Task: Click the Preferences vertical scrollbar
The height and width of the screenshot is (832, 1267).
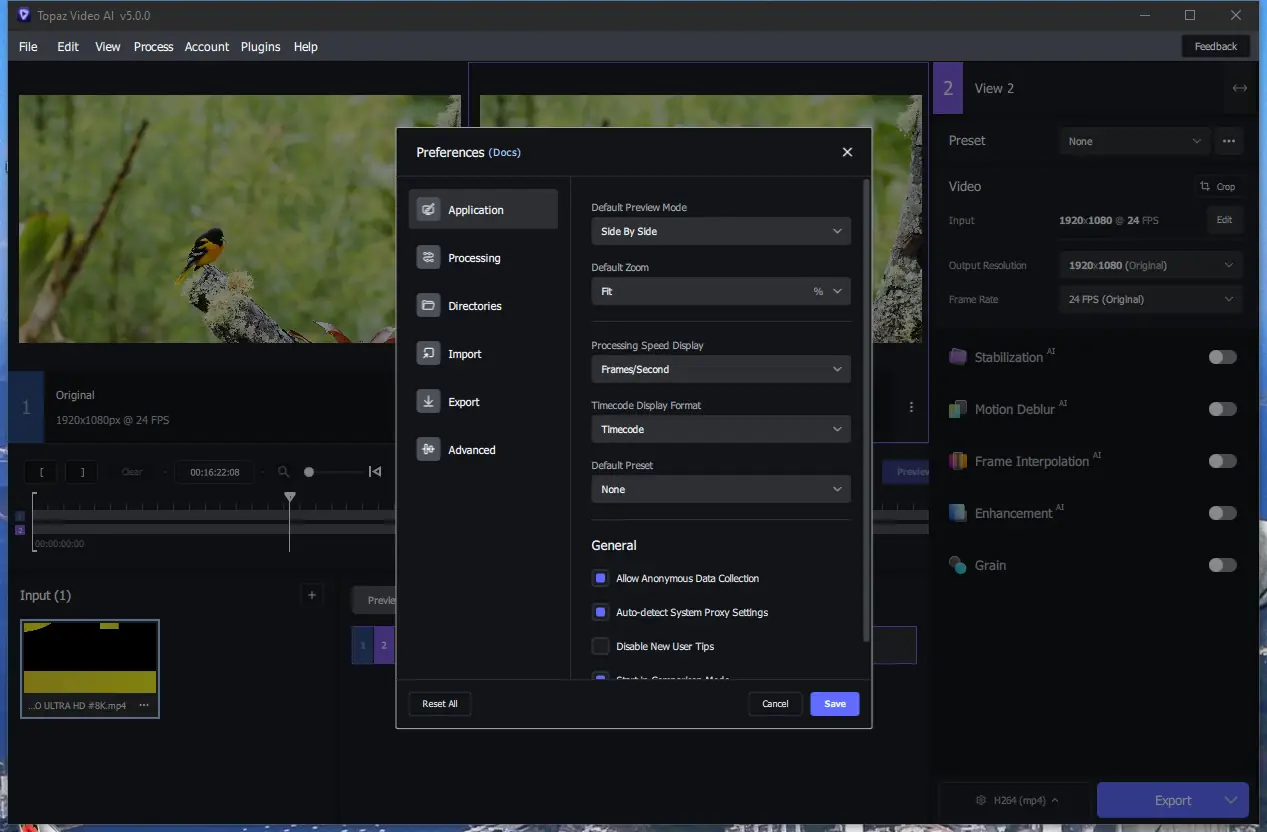Action: click(x=866, y=410)
